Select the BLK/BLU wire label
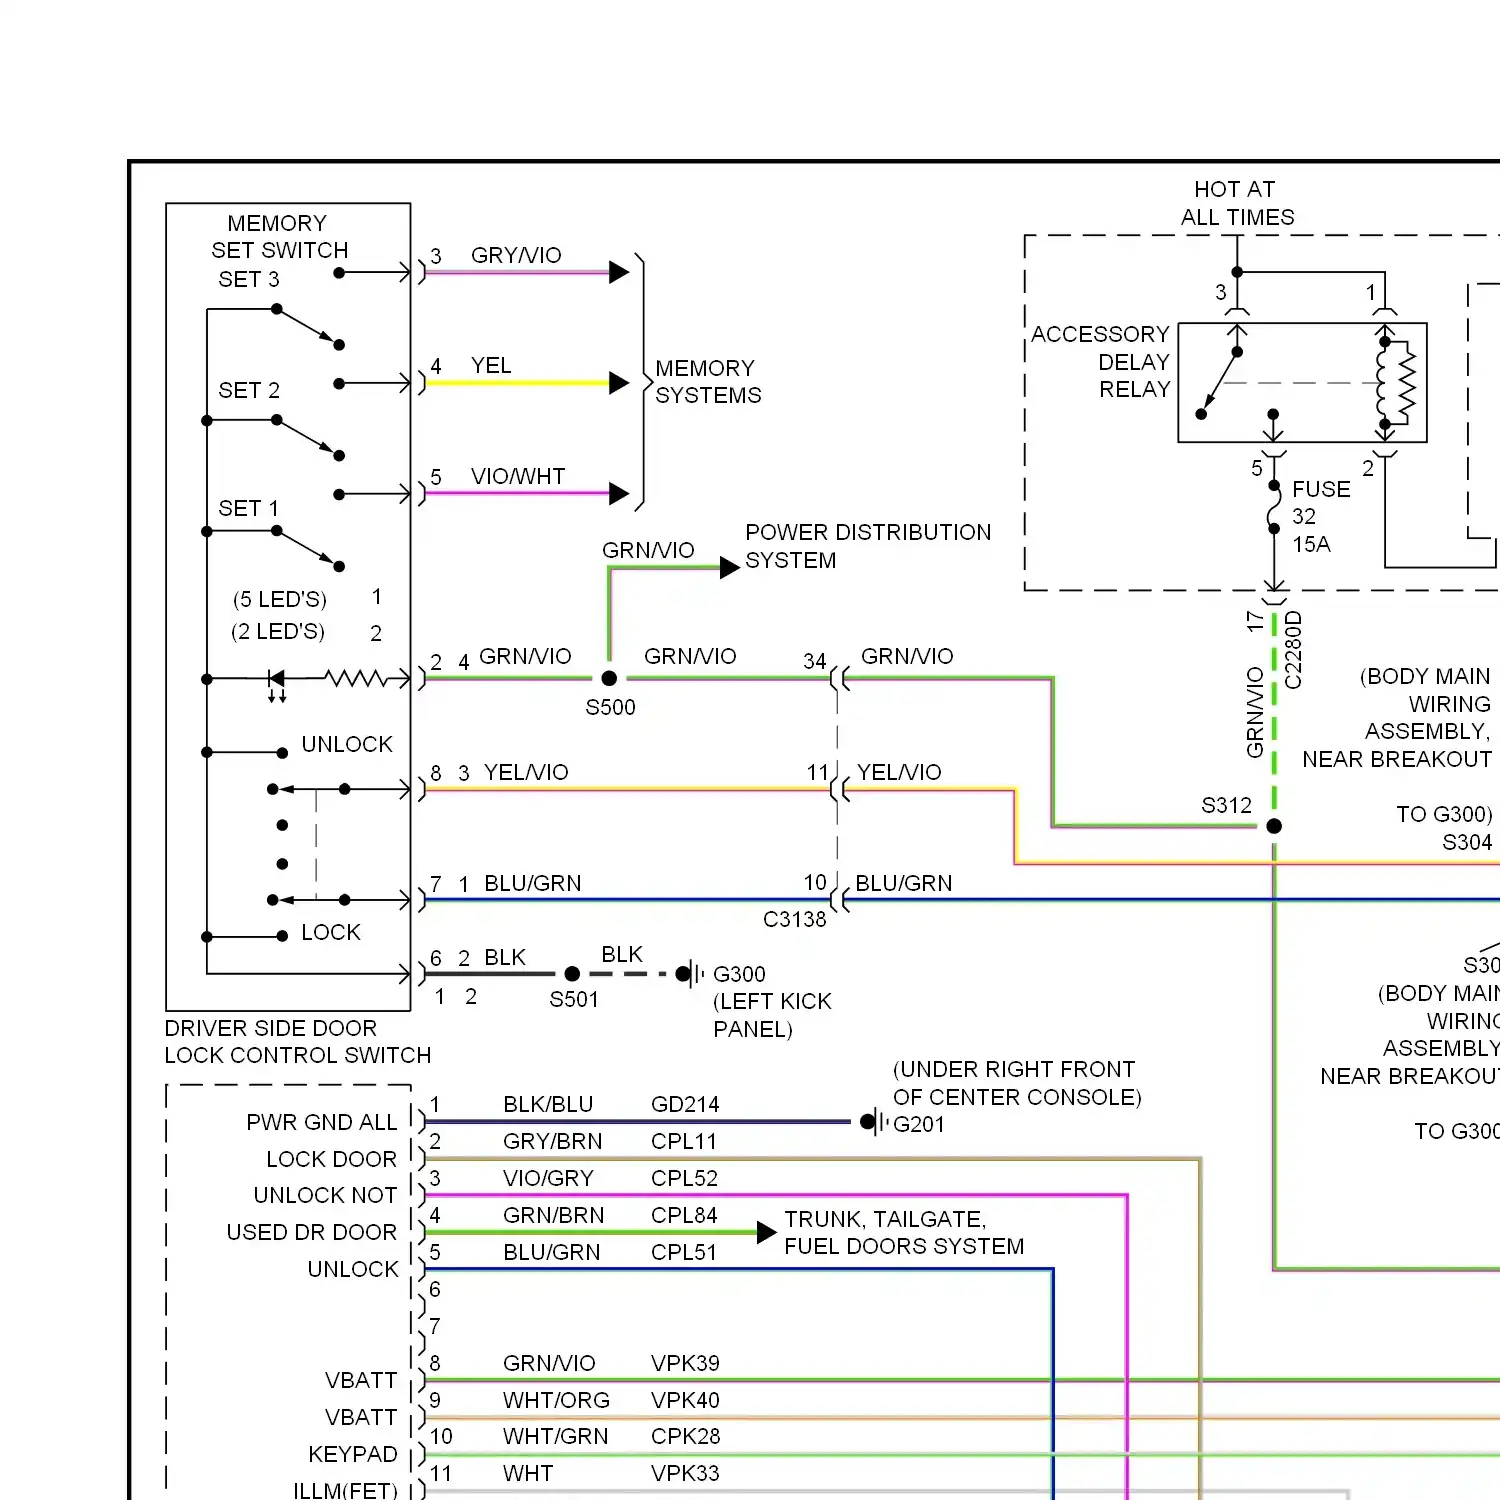This screenshot has width=1500, height=1500. tap(548, 1104)
